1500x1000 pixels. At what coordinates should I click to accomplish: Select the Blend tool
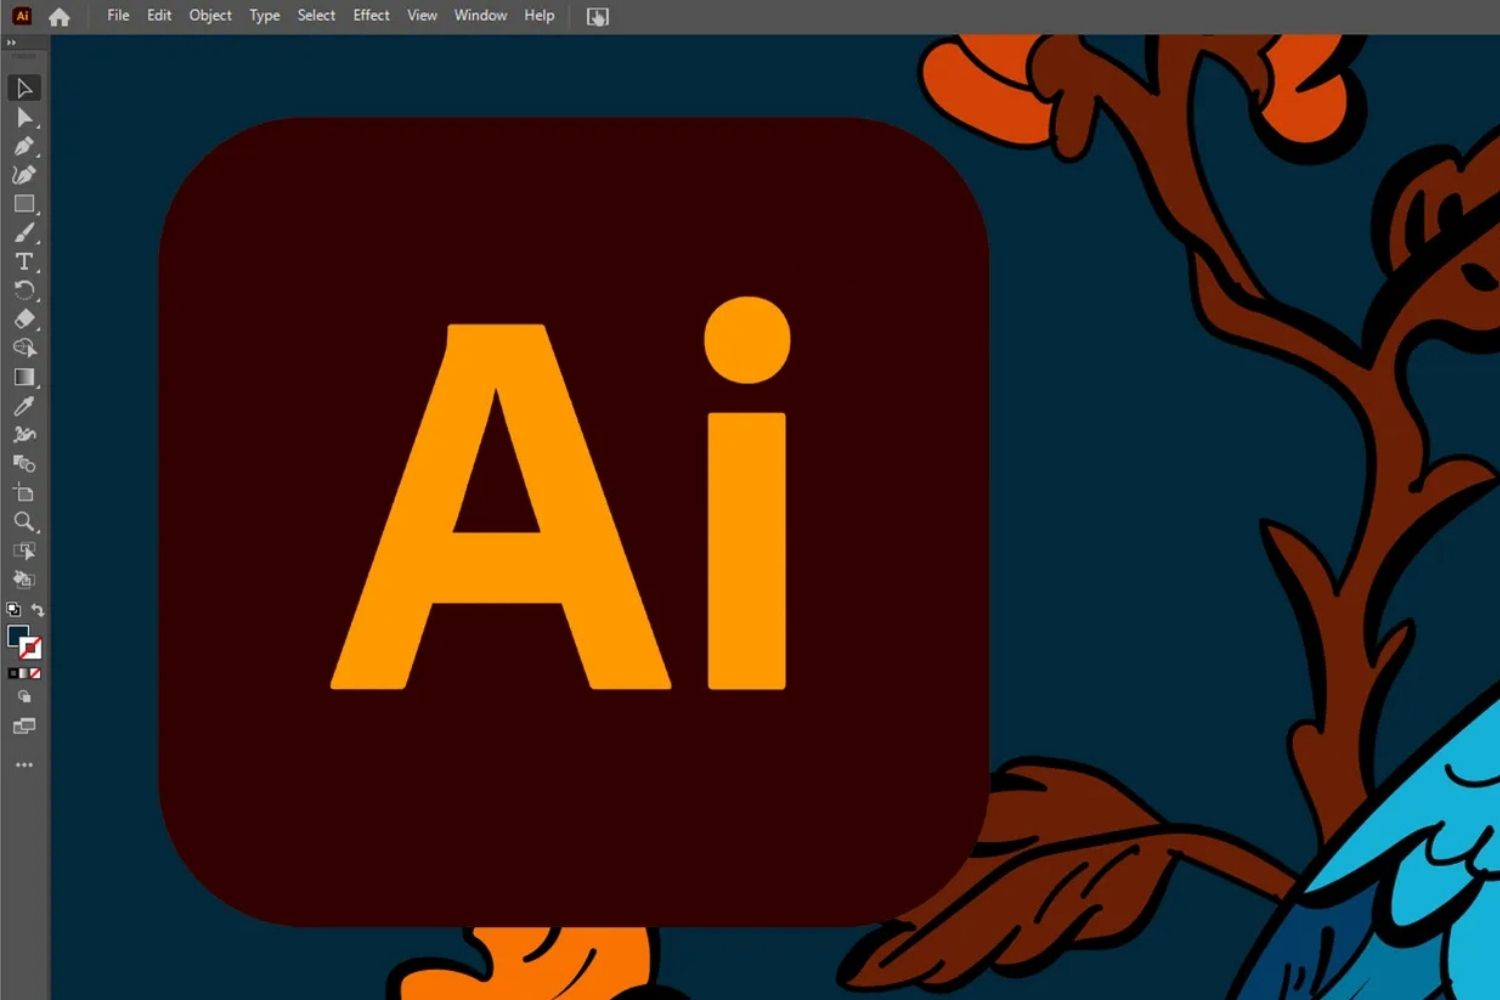point(24,464)
